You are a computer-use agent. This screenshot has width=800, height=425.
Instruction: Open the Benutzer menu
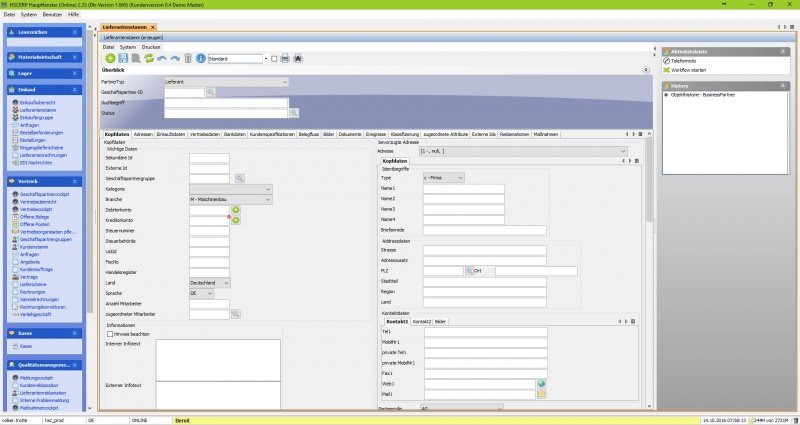tap(52, 15)
